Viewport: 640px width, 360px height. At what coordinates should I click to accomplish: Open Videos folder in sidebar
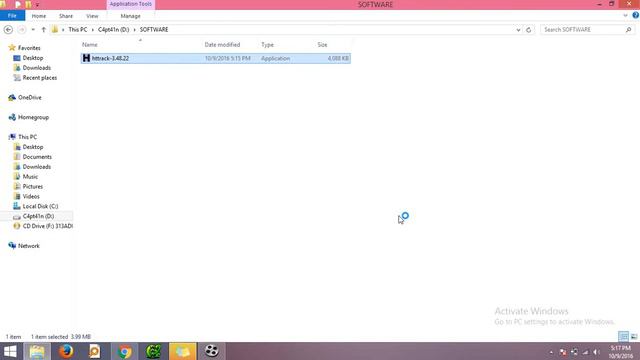tap(31, 196)
